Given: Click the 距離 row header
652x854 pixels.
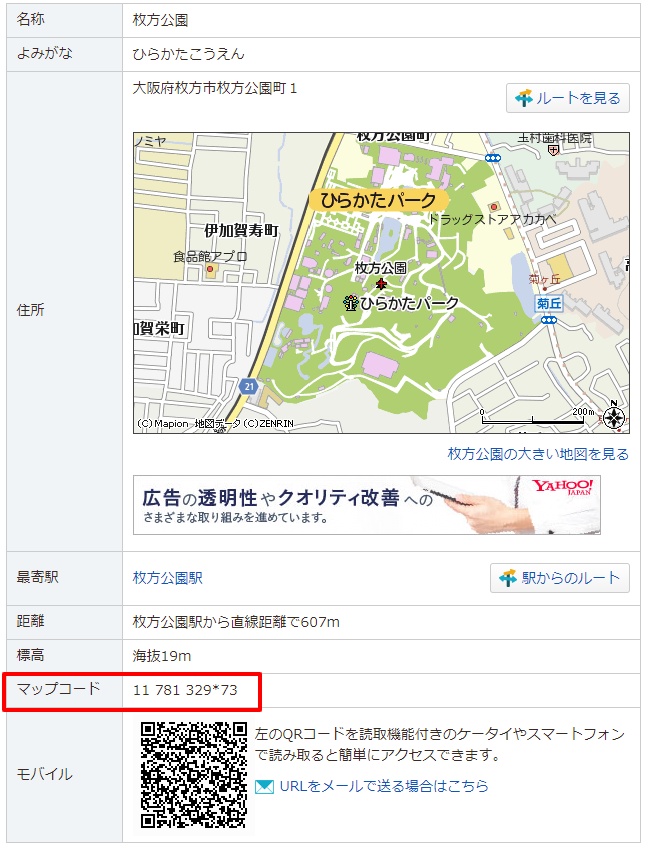Looking at the screenshot, I should tap(65, 622).
